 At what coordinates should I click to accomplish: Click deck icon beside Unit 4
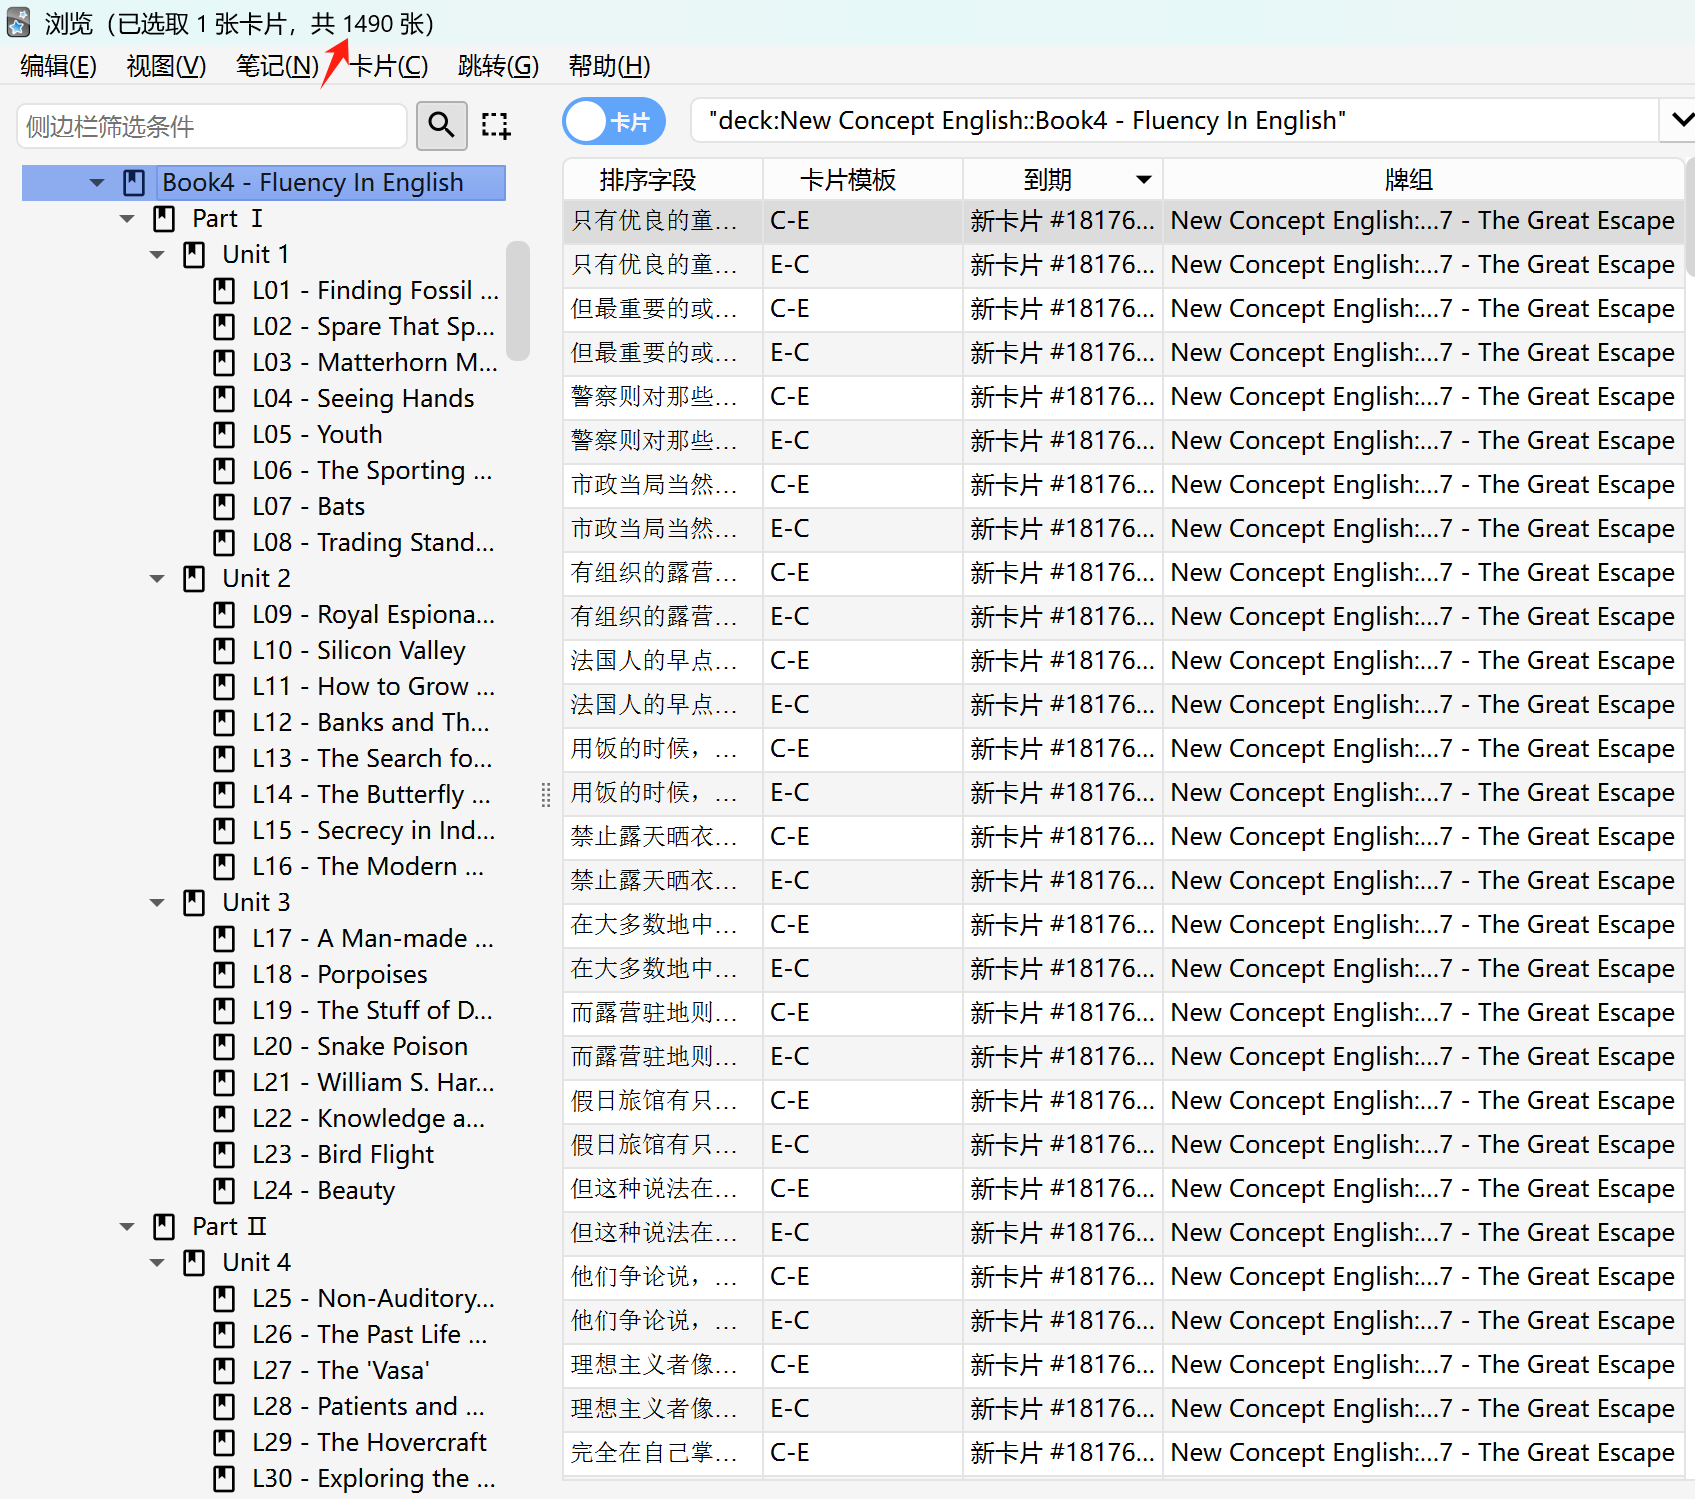pyautogui.click(x=194, y=1262)
